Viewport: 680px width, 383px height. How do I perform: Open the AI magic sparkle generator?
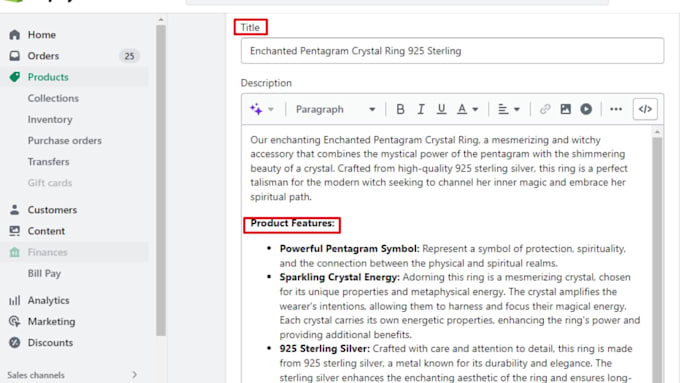click(256, 109)
